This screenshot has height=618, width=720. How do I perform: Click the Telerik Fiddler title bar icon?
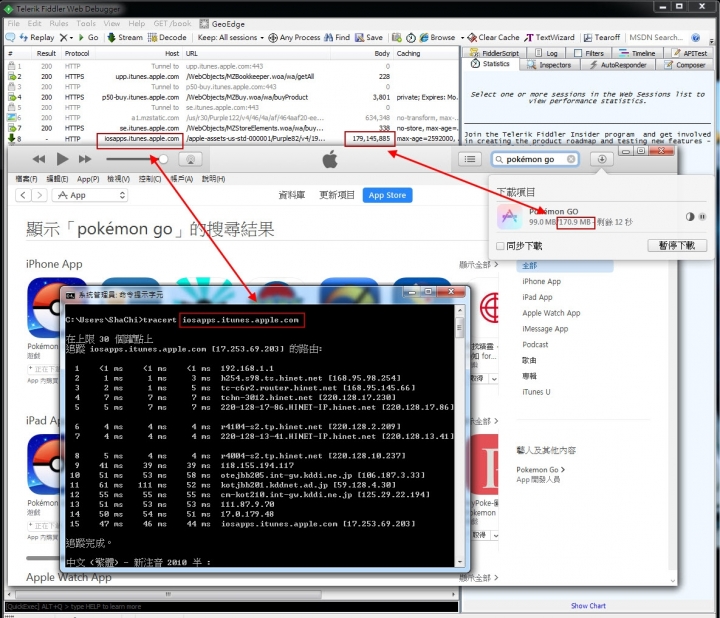(9, 9)
